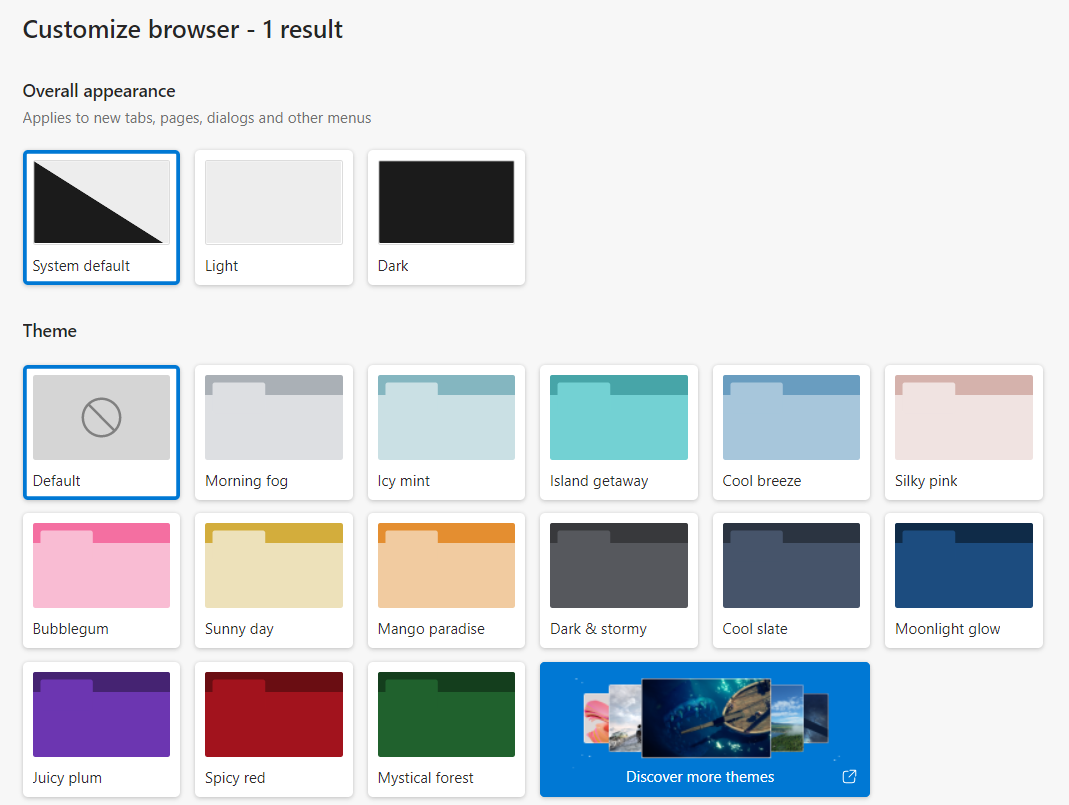Select the Mango paradise theme

pyautogui.click(x=447, y=581)
